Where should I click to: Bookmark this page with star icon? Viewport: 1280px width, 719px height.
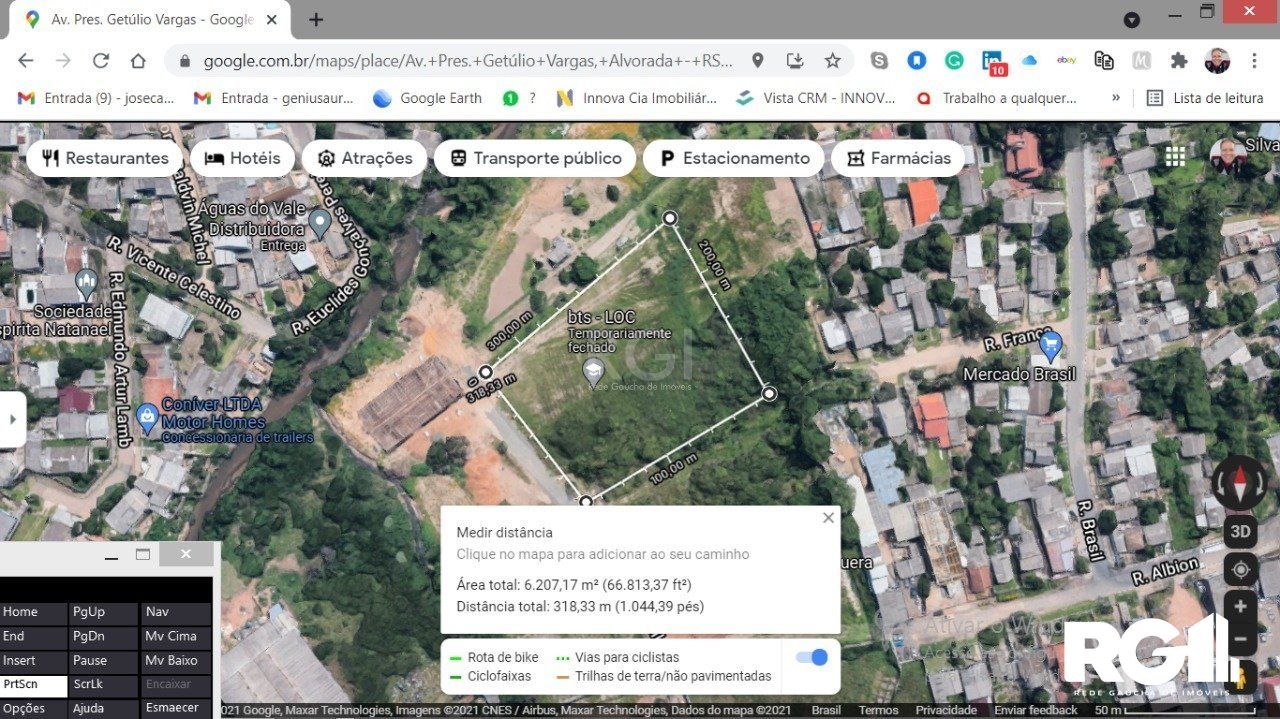832,61
